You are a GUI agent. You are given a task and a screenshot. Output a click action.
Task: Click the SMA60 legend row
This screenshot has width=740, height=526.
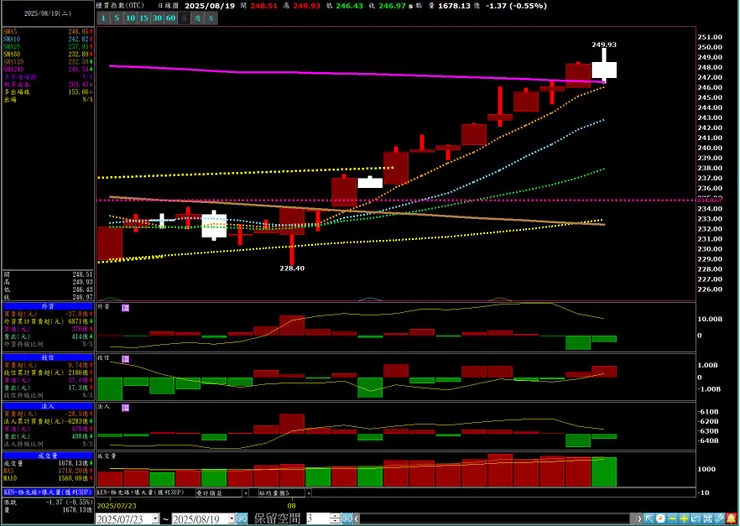pos(48,54)
